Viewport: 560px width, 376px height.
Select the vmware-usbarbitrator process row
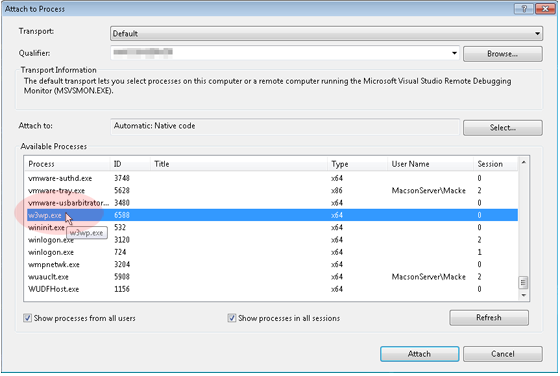pyautogui.click(x=271, y=203)
